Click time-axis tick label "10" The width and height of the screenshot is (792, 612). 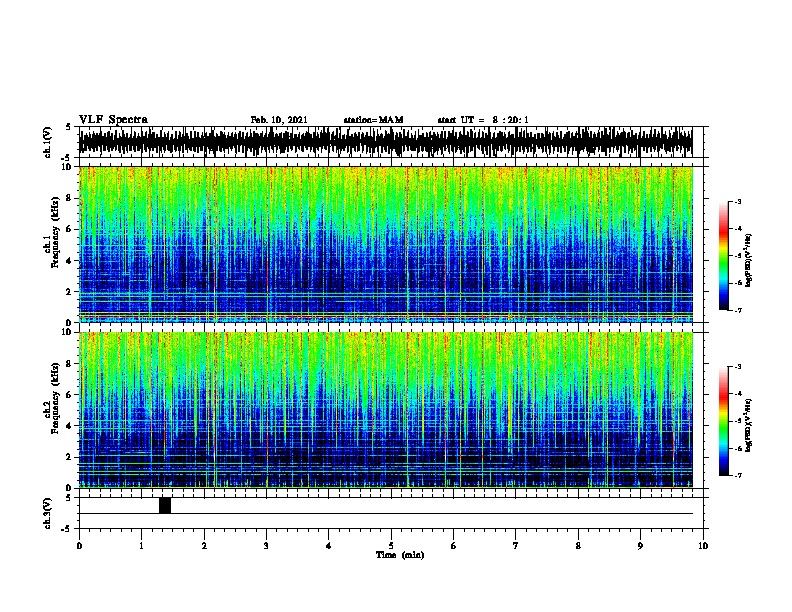703,546
